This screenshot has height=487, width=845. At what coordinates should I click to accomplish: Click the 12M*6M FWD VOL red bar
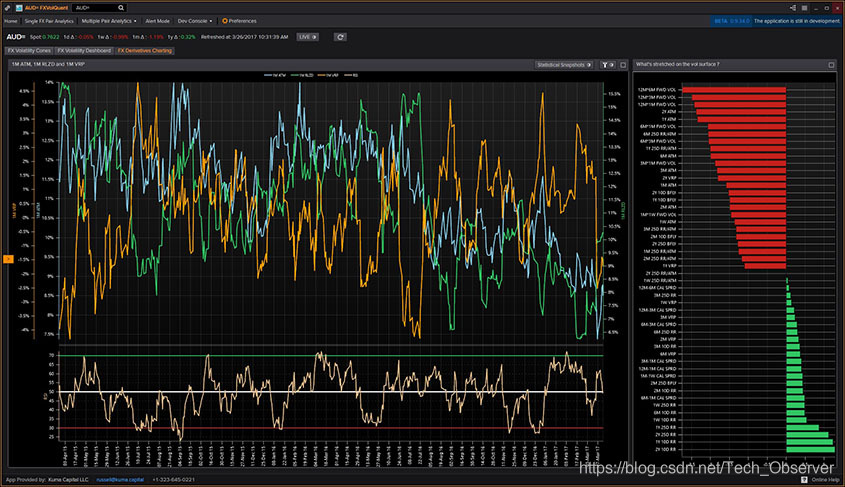(x=734, y=90)
